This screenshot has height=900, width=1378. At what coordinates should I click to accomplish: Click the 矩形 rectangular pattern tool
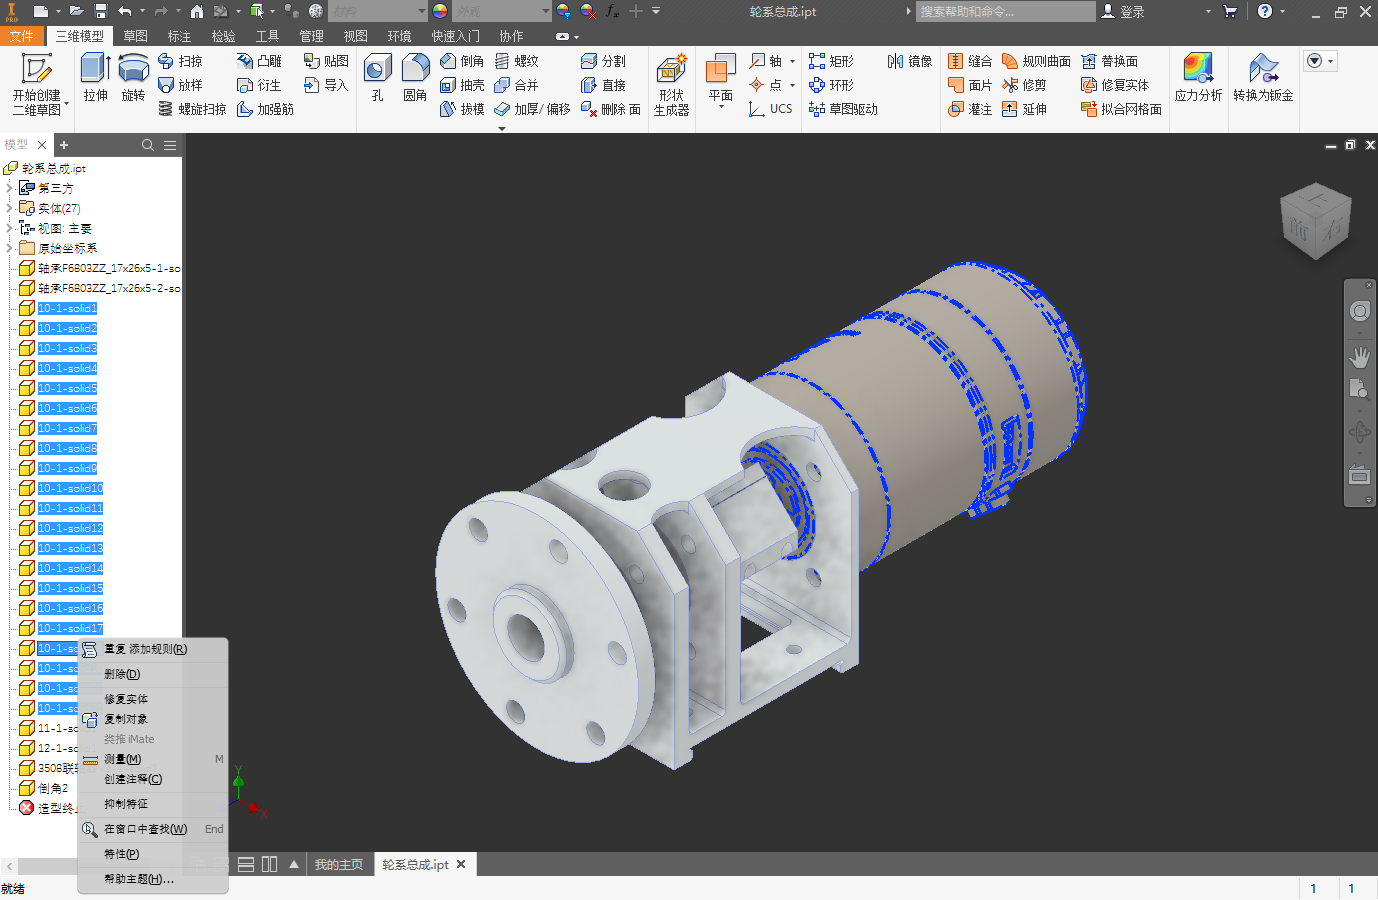tap(832, 61)
